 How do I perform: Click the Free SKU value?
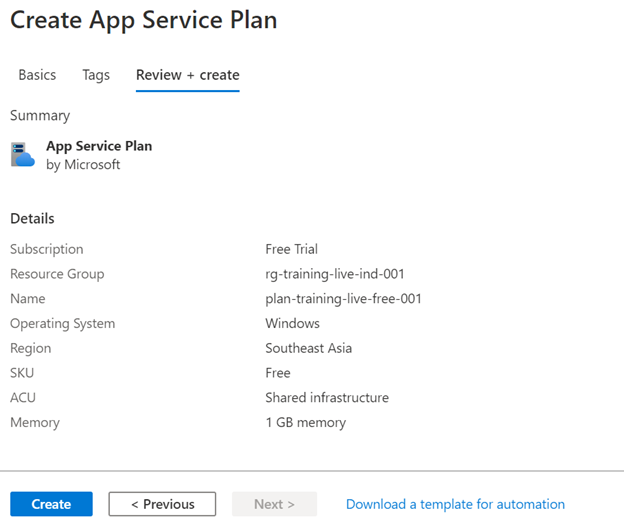[x=278, y=373]
